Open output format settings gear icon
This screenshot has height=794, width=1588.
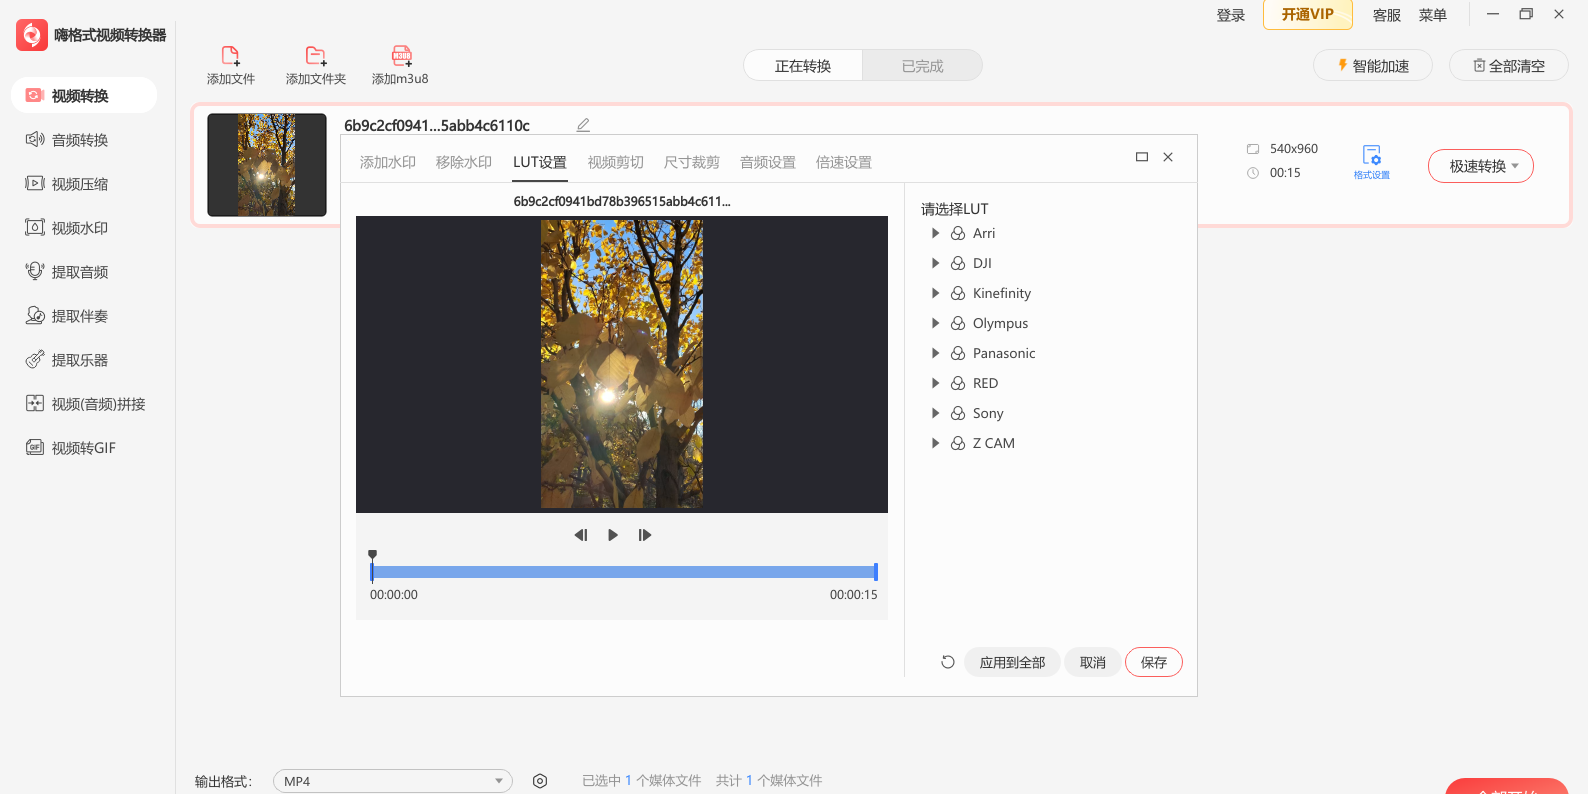[x=540, y=781]
